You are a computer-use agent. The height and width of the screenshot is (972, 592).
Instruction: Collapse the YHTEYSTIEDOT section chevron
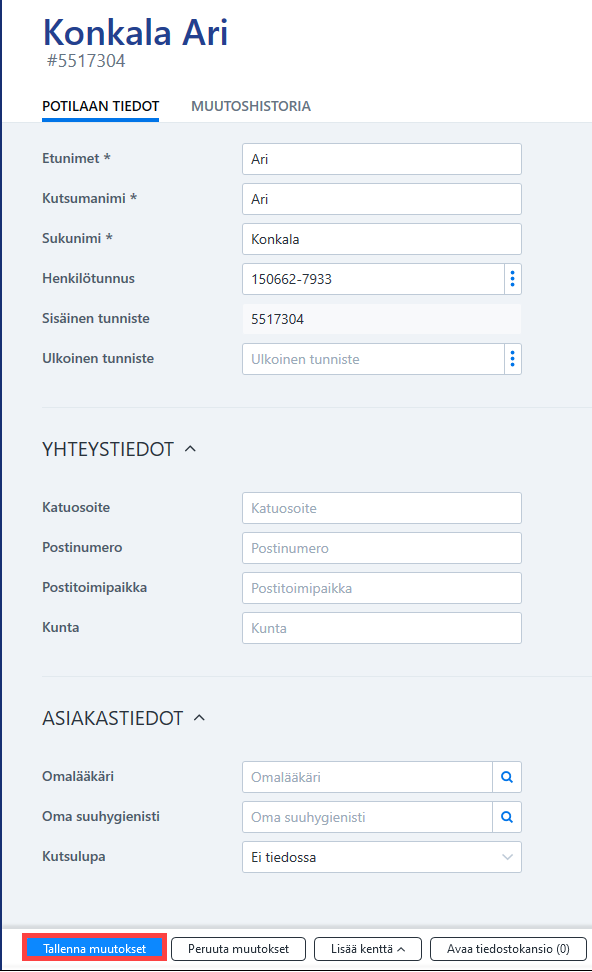point(190,449)
